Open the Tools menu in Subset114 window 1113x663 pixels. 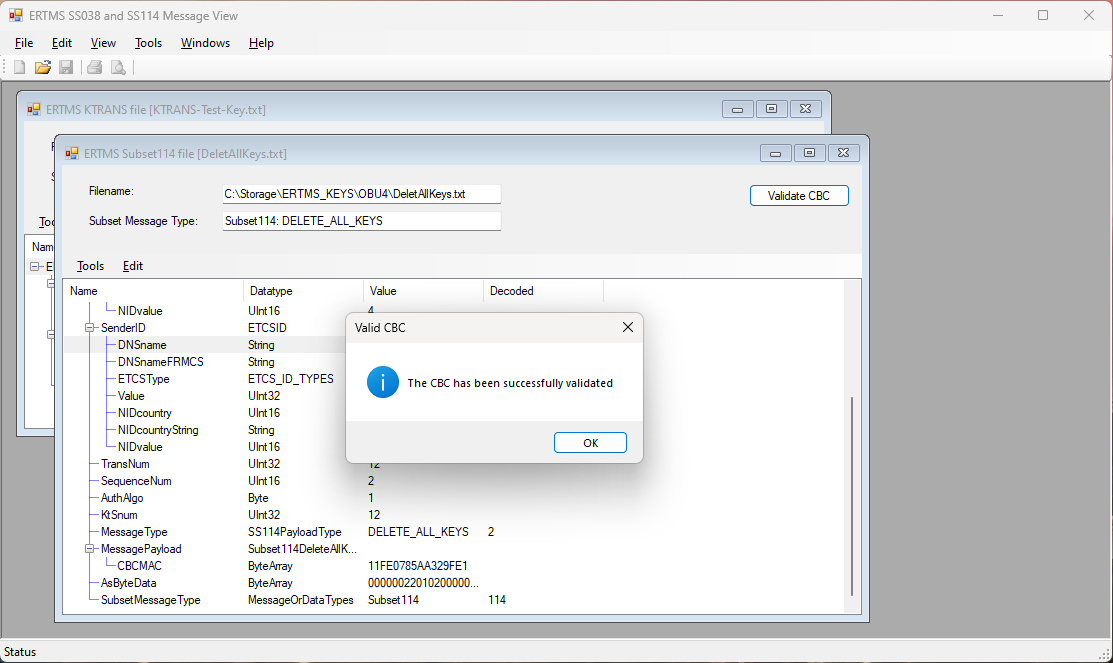[90, 266]
